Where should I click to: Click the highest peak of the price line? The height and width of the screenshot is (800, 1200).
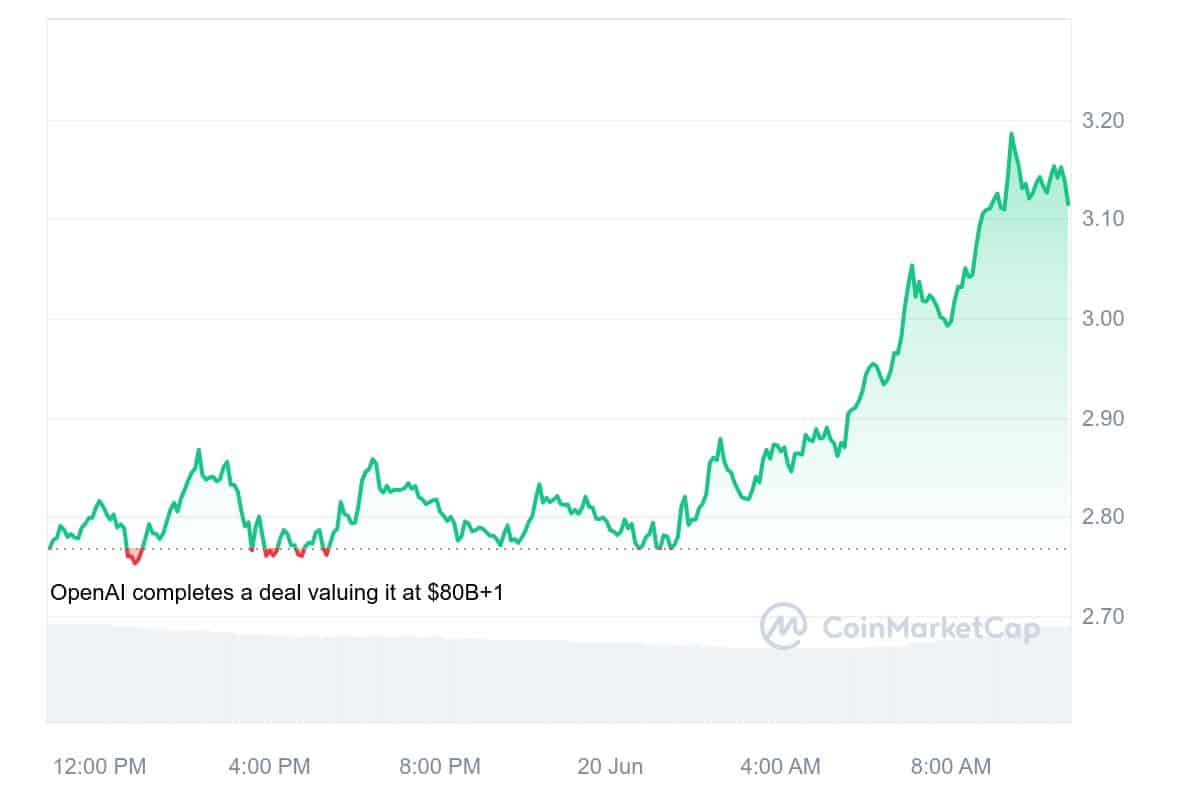pos(1011,133)
